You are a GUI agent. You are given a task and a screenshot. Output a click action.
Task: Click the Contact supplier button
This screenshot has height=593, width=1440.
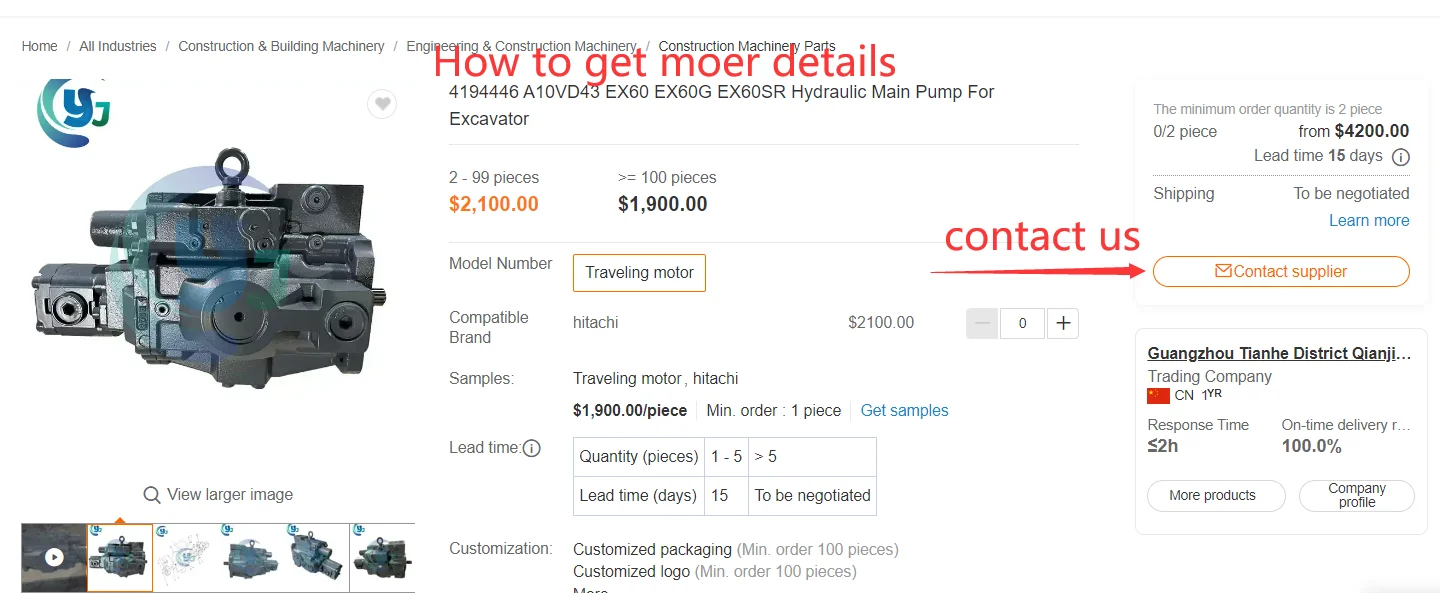tap(1281, 271)
